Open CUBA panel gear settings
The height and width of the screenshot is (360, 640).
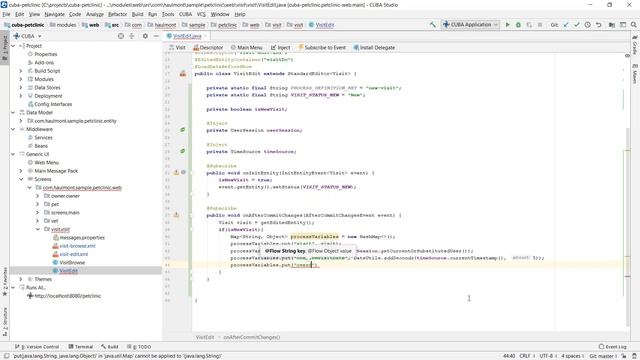coord(145,36)
